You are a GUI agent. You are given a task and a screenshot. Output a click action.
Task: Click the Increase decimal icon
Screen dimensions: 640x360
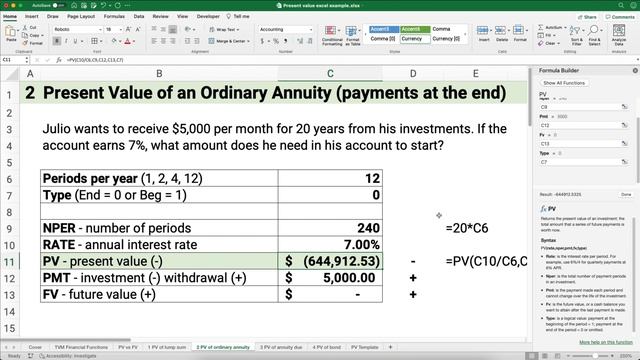coord(300,41)
